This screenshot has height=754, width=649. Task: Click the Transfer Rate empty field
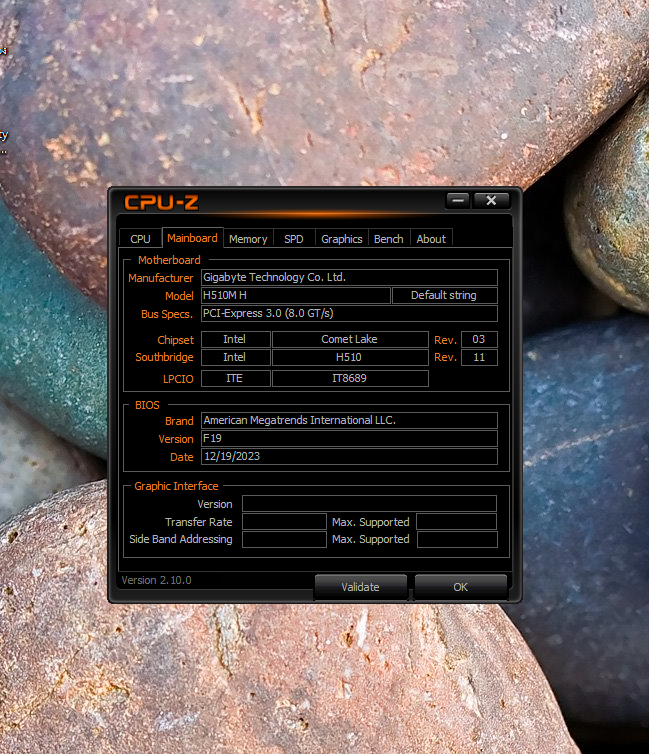[x=284, y=522]
